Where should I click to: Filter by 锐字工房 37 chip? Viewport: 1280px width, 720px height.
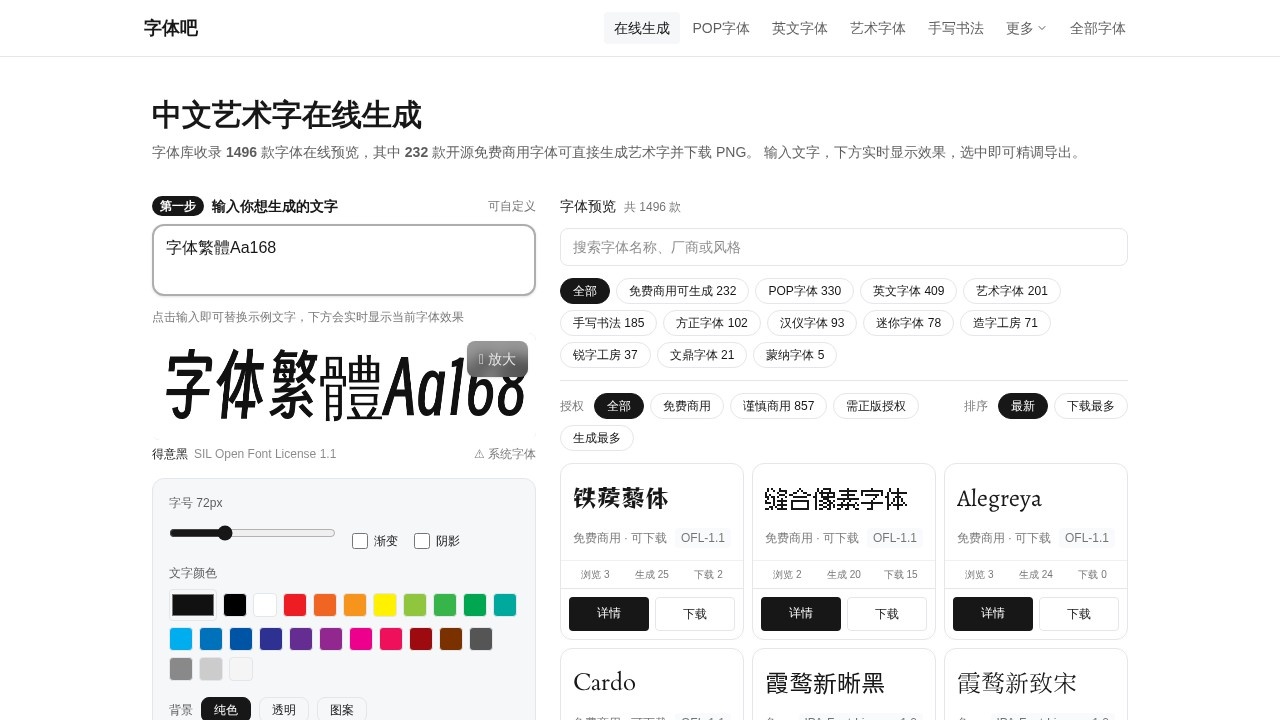[605, 355]
